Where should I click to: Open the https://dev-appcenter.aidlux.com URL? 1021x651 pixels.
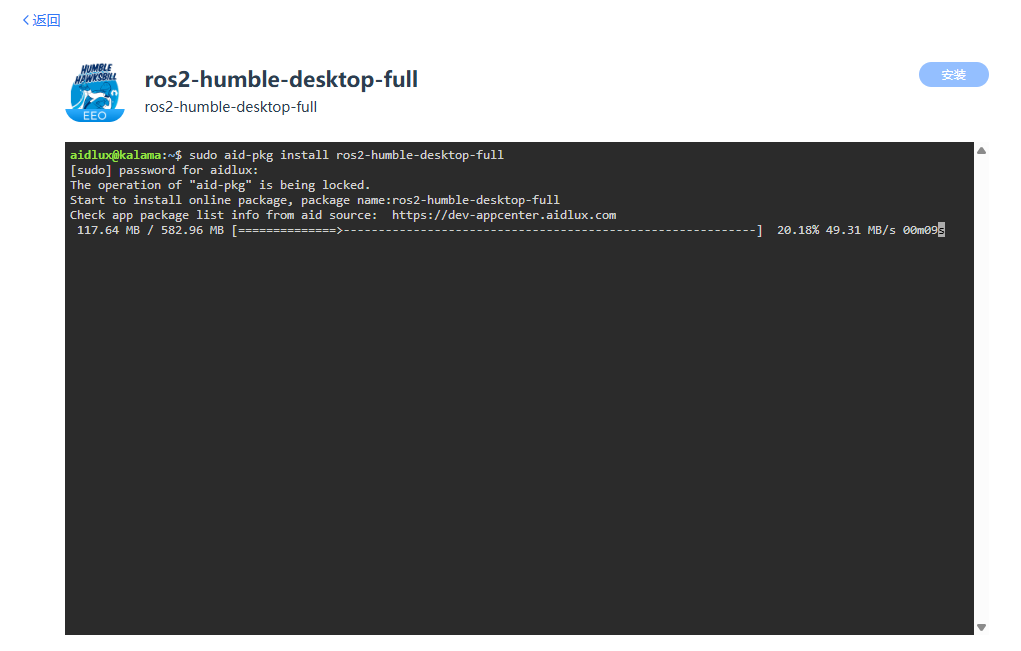coord(504,215)
